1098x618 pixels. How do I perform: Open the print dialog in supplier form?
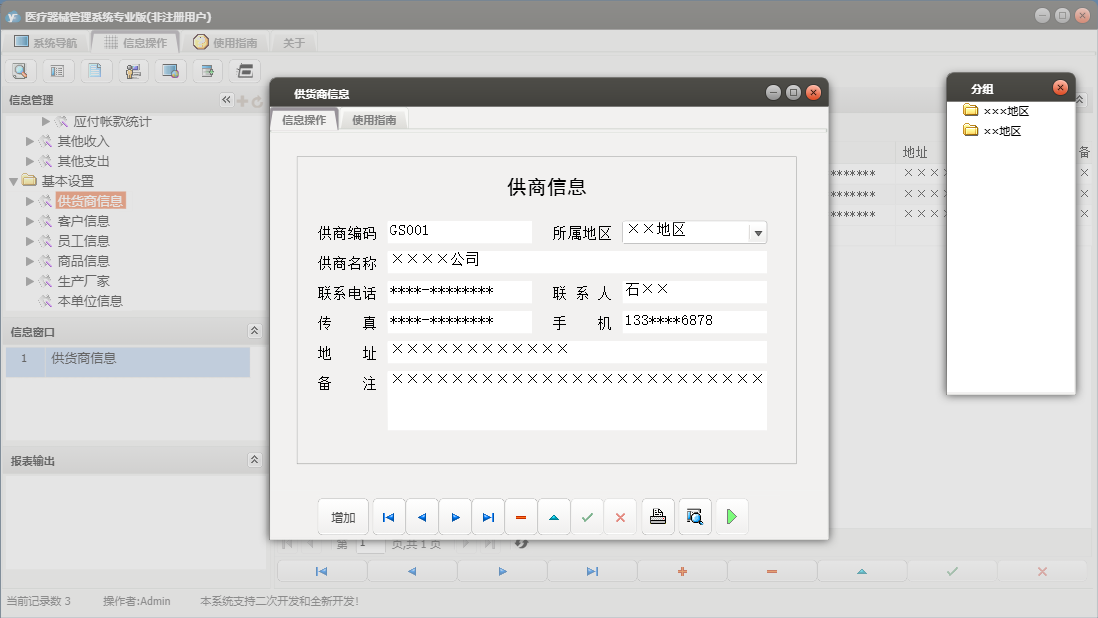coord(657,516)
